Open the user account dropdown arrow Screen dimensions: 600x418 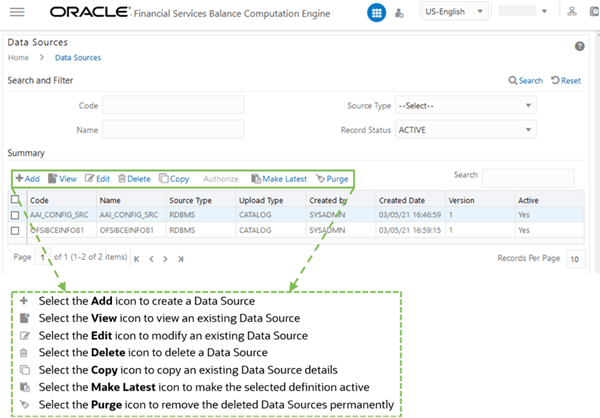pyautogui.click(x=544, y=11)
